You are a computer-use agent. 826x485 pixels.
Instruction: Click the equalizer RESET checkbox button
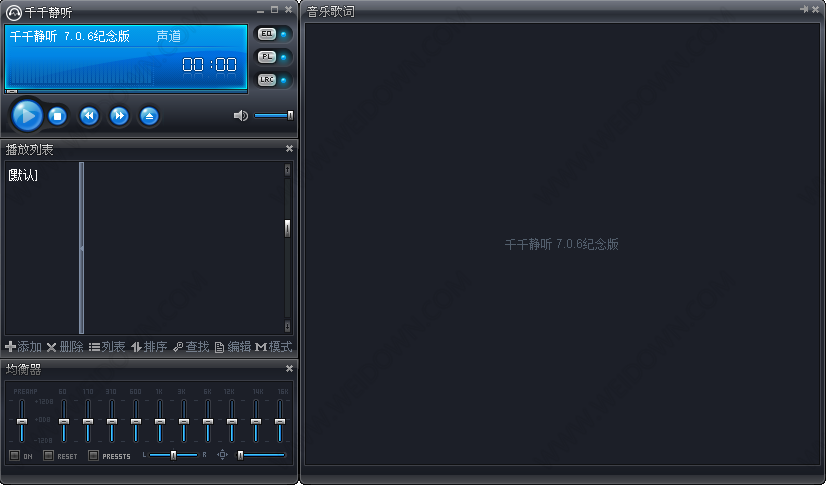tap(48, 456)
